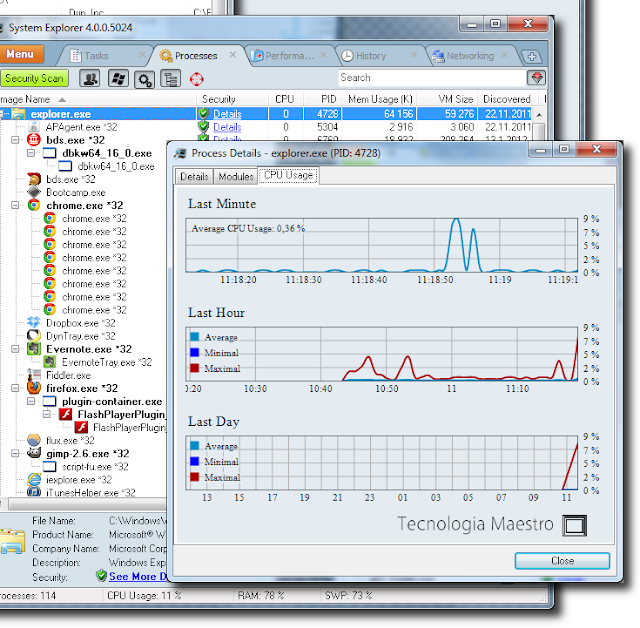Click the firefox.exe icon
Image resolution: width=640 pixels, height=628 pixels.
pyautogui.click(x=34, y=387)
